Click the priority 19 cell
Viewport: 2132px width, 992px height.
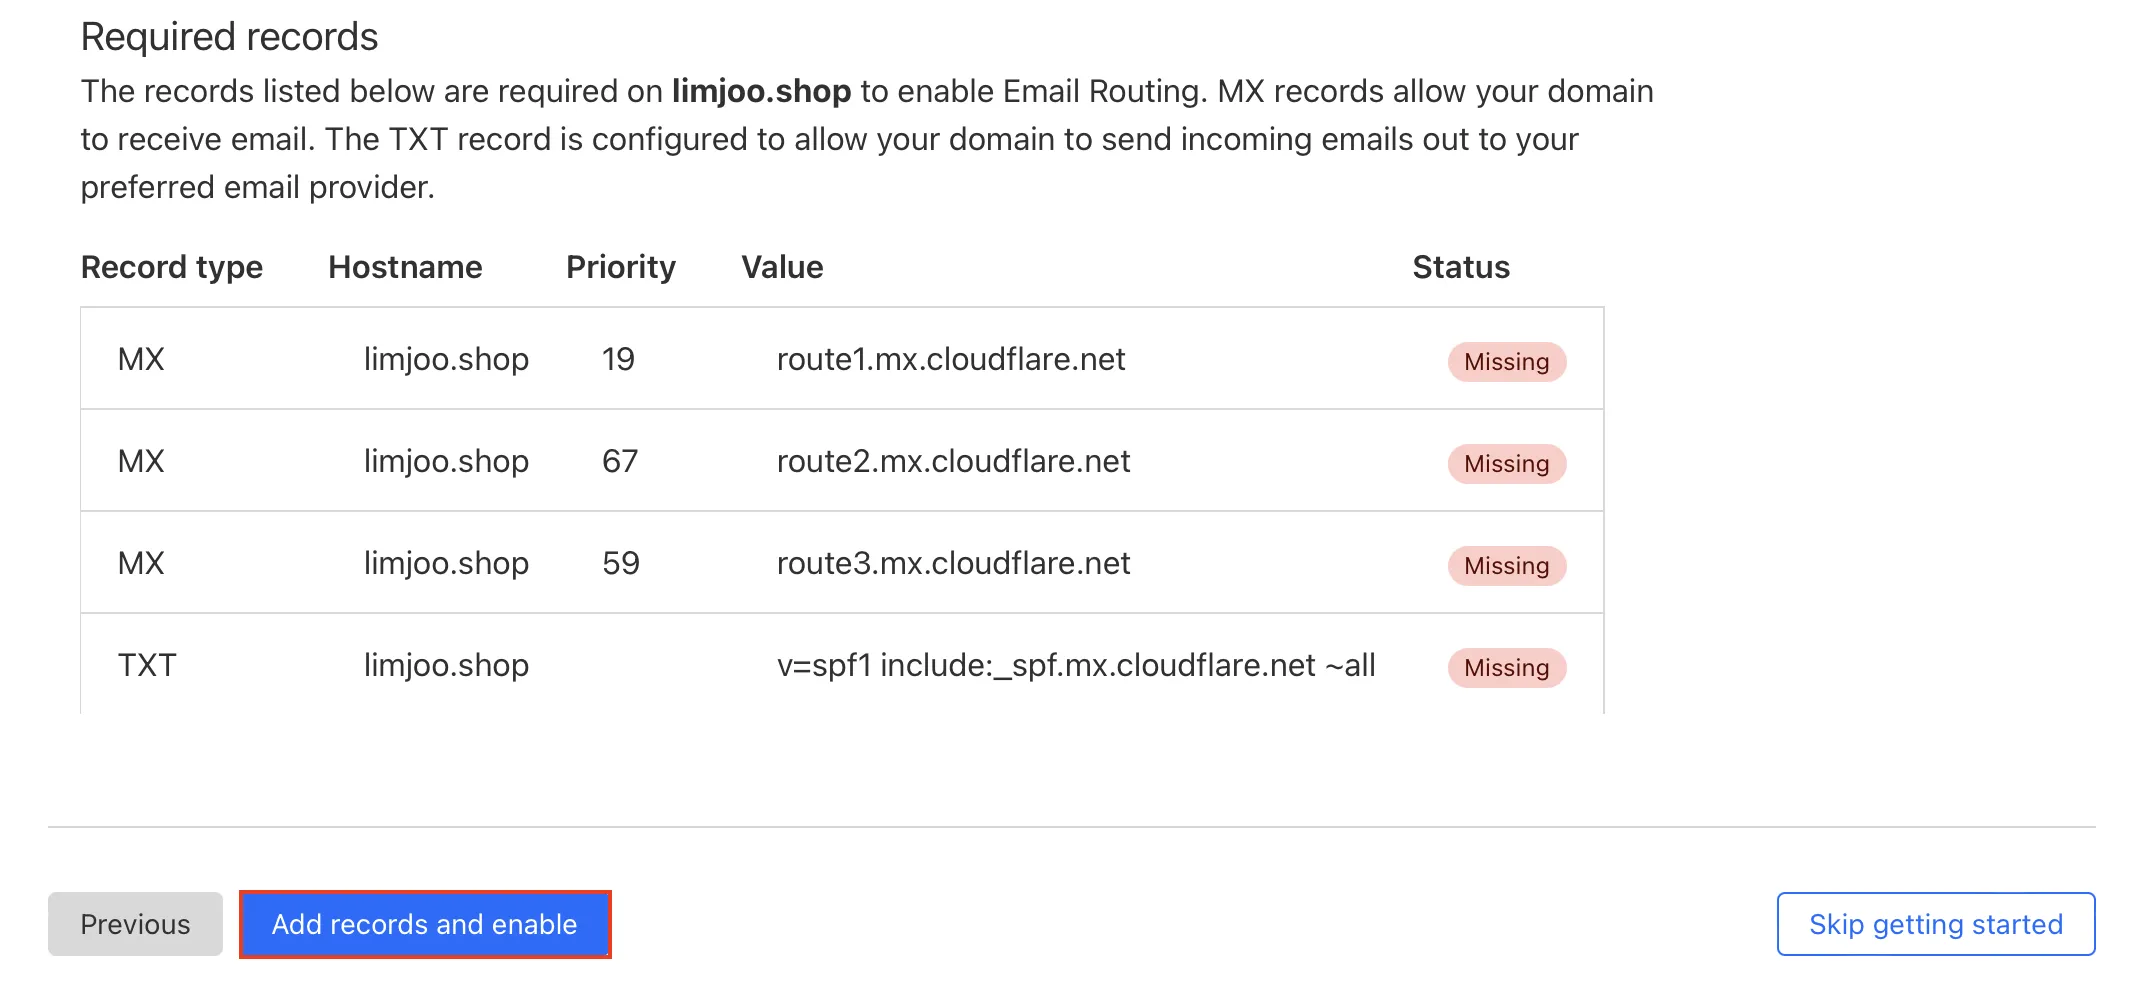pos(618,359)
